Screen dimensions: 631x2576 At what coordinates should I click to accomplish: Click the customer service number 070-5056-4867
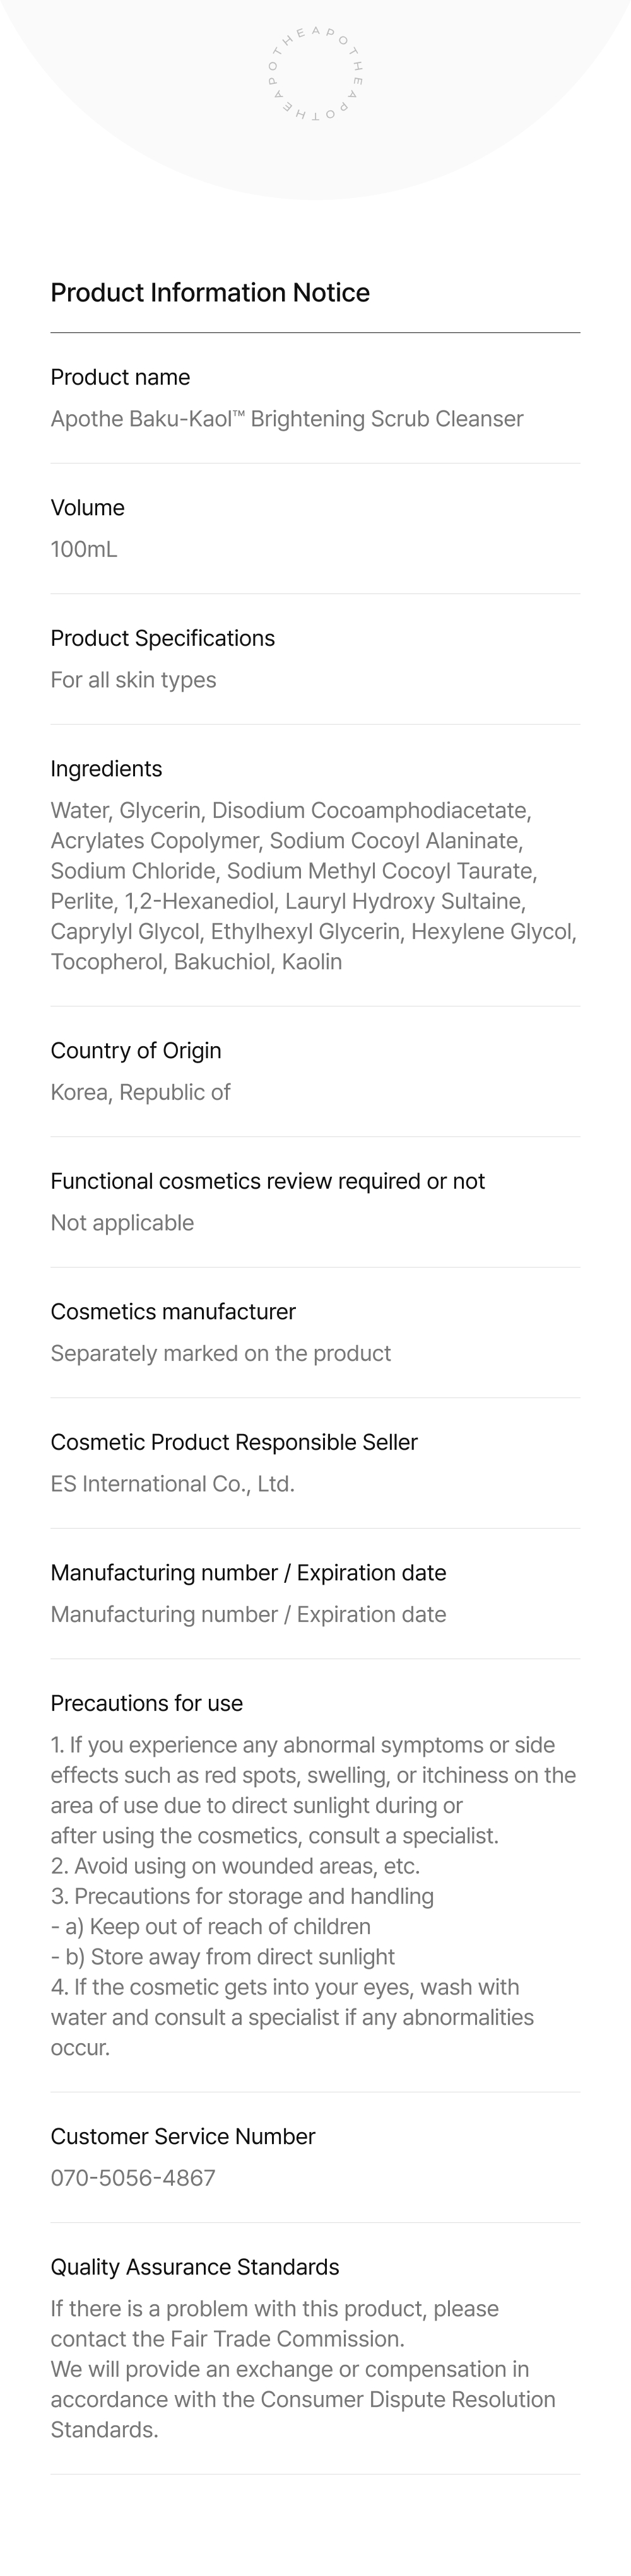(133, 2178)
